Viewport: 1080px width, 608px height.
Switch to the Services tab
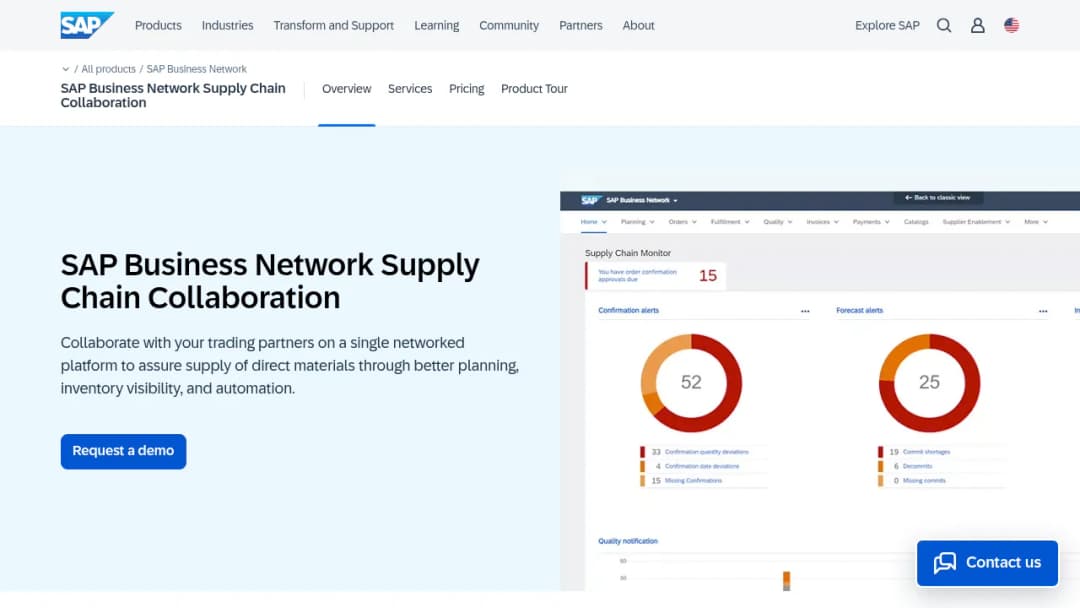coord(410,89)
